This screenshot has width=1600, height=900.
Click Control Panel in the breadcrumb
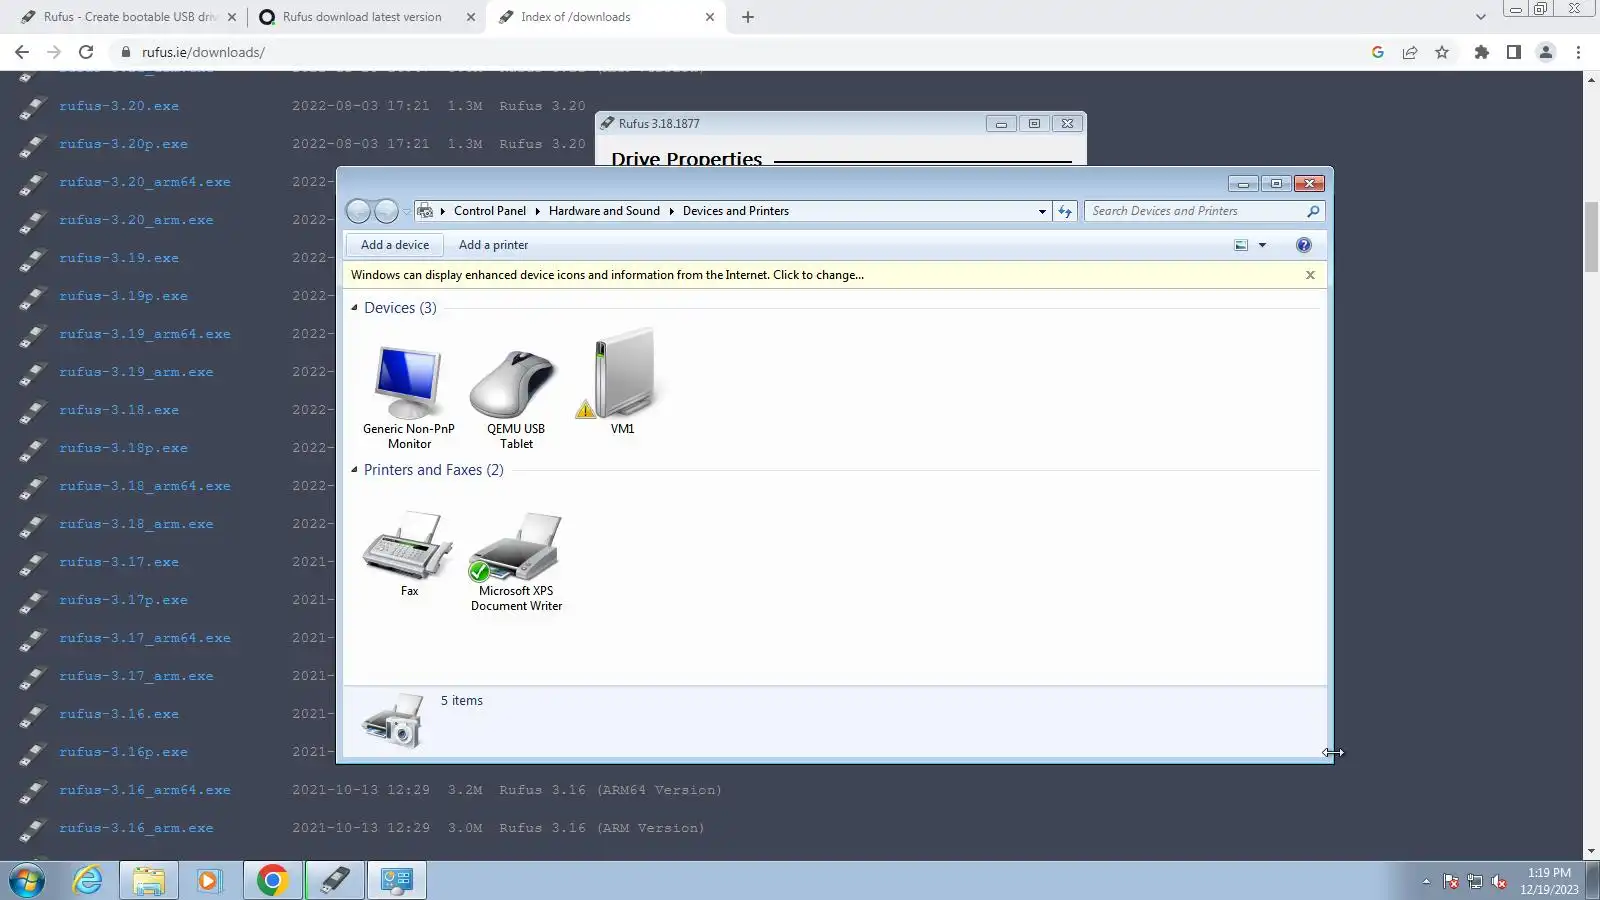pyautogui.click(x=490, y=211)
